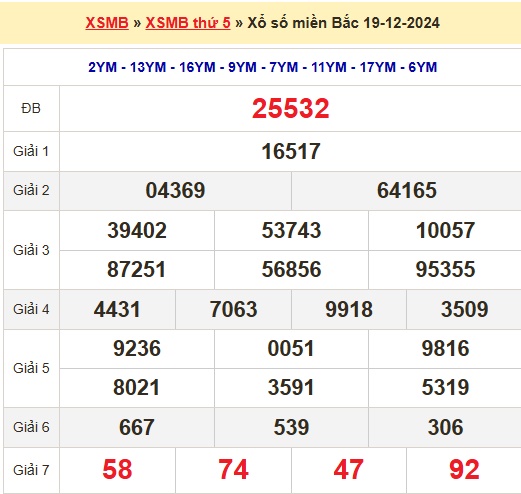Screen dimensions: 521x494
Task: Select seventh prize number 74
Action: point(233,470)
